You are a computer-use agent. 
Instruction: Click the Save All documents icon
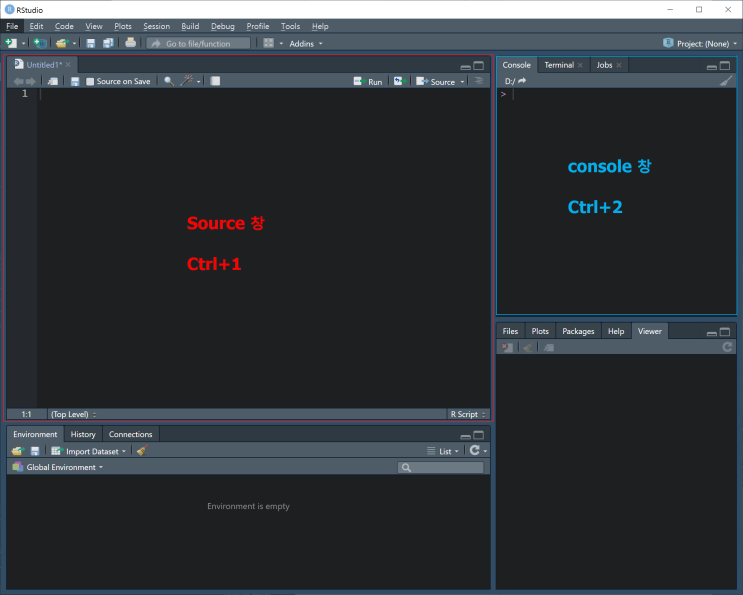pyautogui.click(x=108, y=43)
